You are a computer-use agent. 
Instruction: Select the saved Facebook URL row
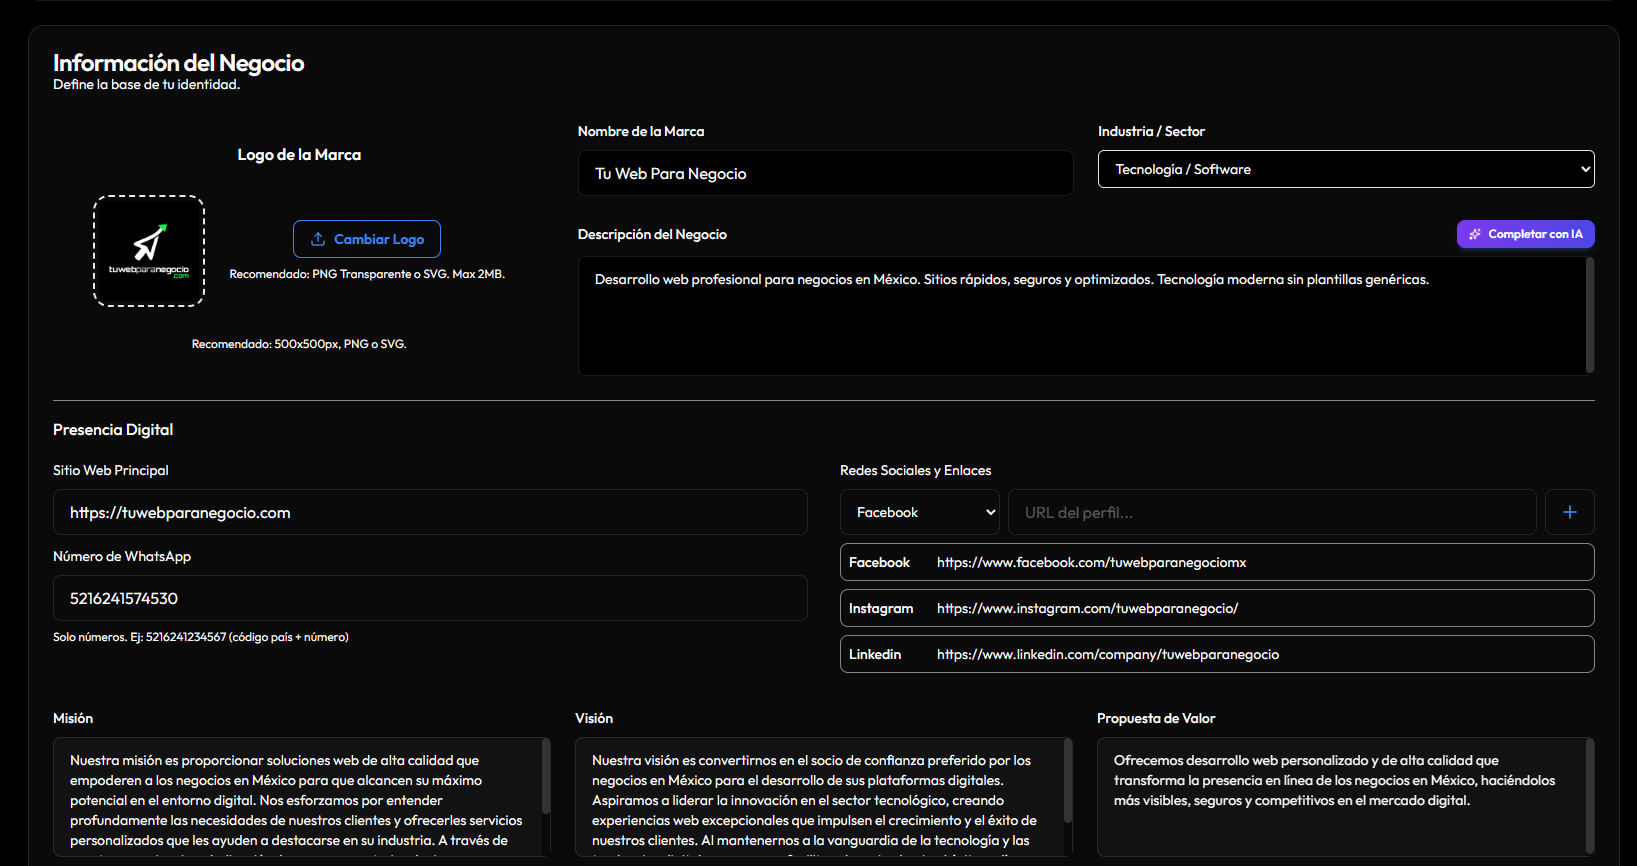point(1216,562)
